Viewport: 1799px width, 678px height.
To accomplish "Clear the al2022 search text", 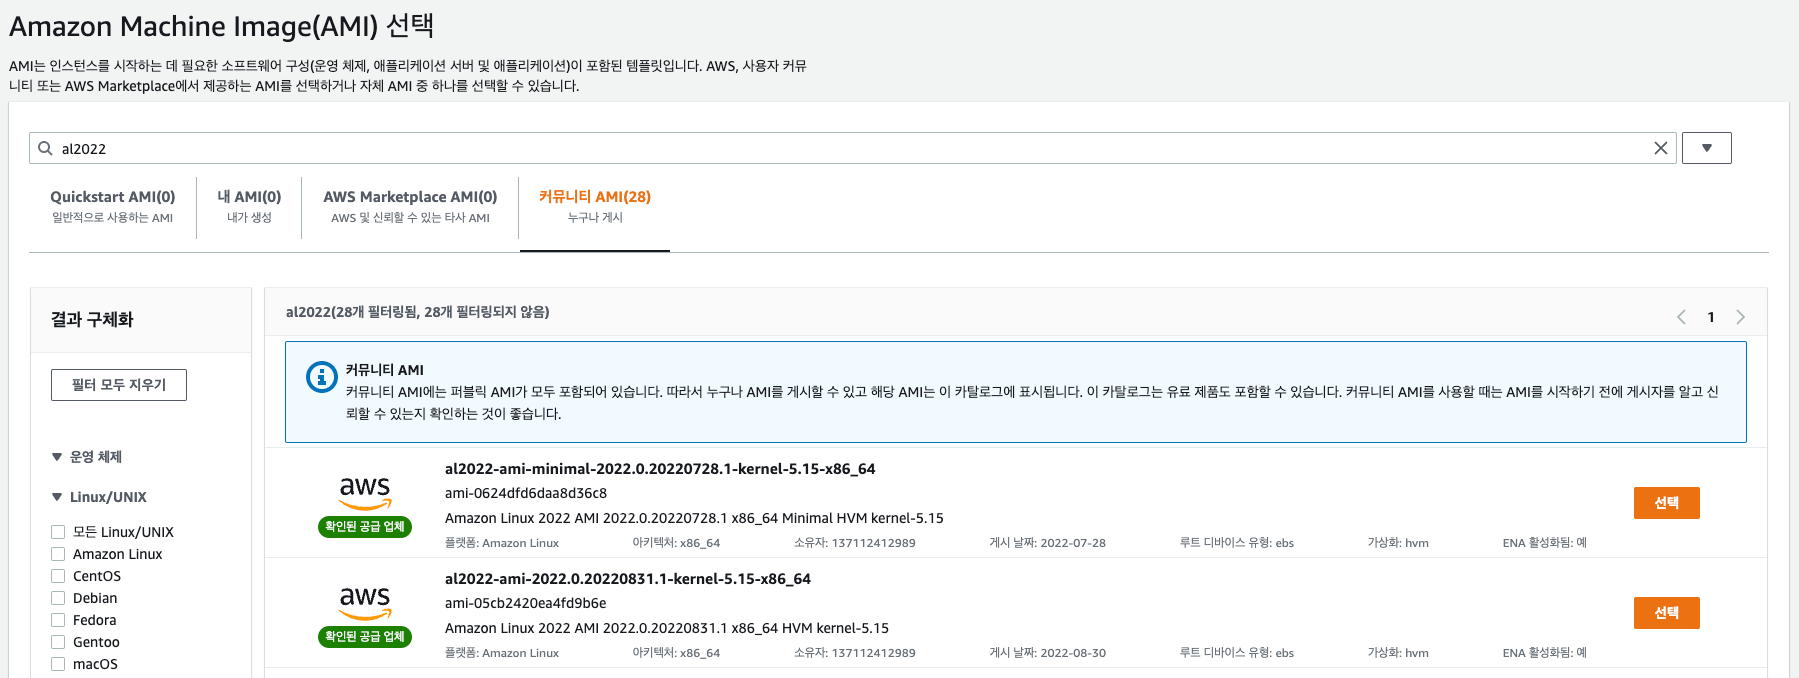I will tap(1661, 148).
